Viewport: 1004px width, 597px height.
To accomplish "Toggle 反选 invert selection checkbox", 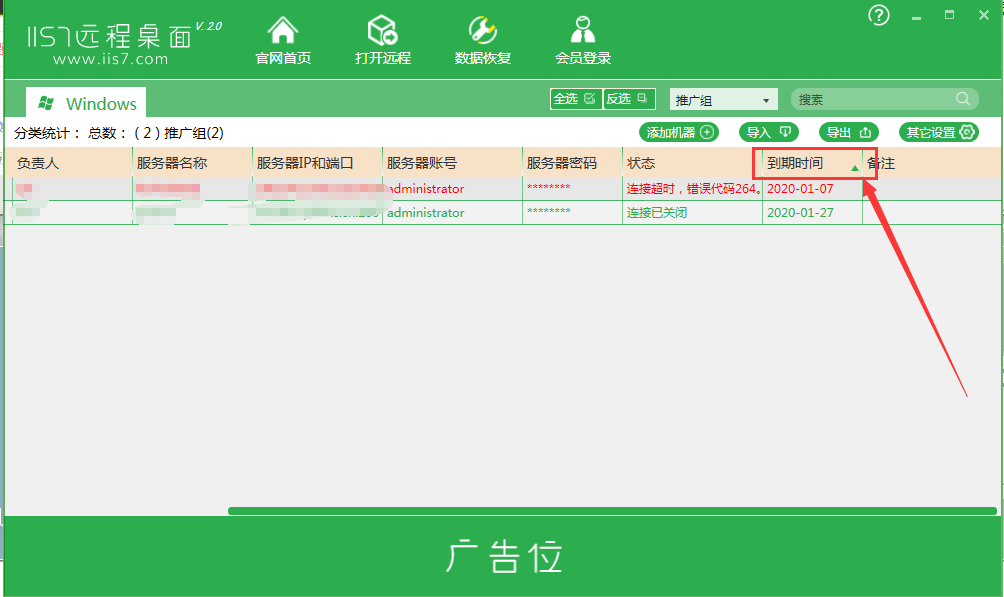I will 629,99.
